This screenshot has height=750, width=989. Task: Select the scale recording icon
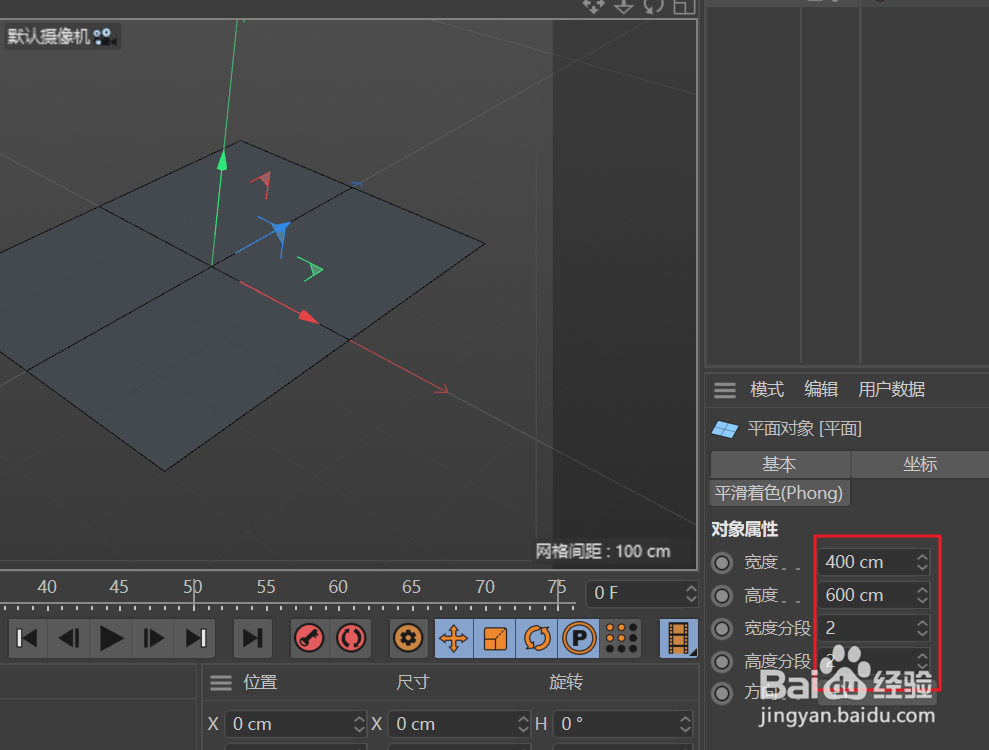tap(495, 638)
